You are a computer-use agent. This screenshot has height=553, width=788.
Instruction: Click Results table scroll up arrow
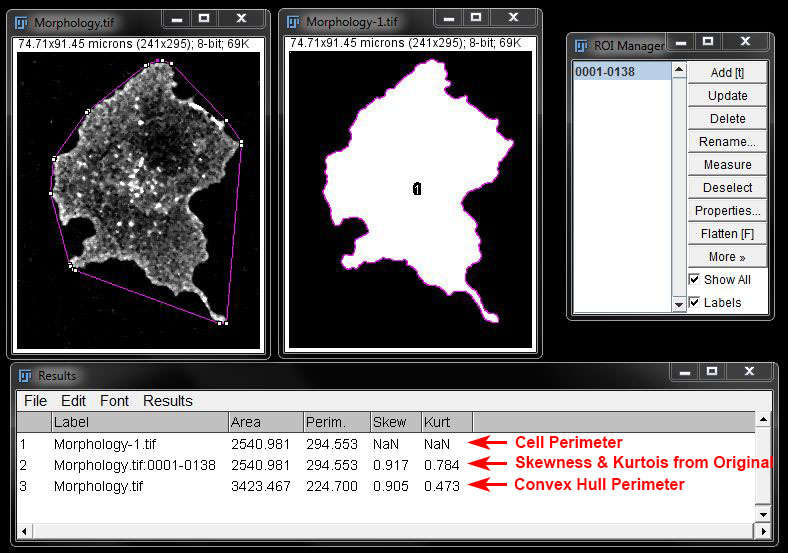(763, 420)
